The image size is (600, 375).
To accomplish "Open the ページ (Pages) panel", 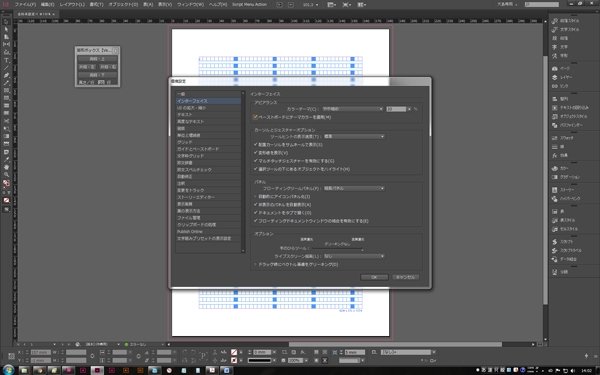I will click(561, 68).
